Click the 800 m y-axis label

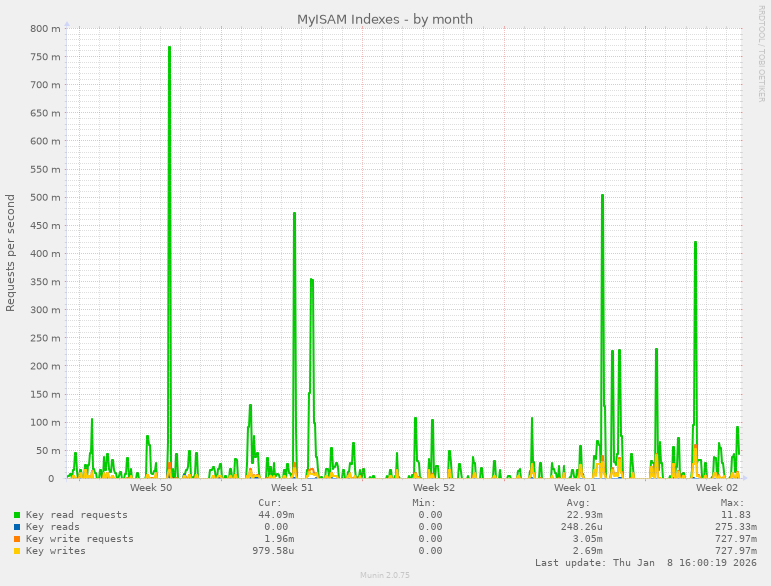[45, 29]
